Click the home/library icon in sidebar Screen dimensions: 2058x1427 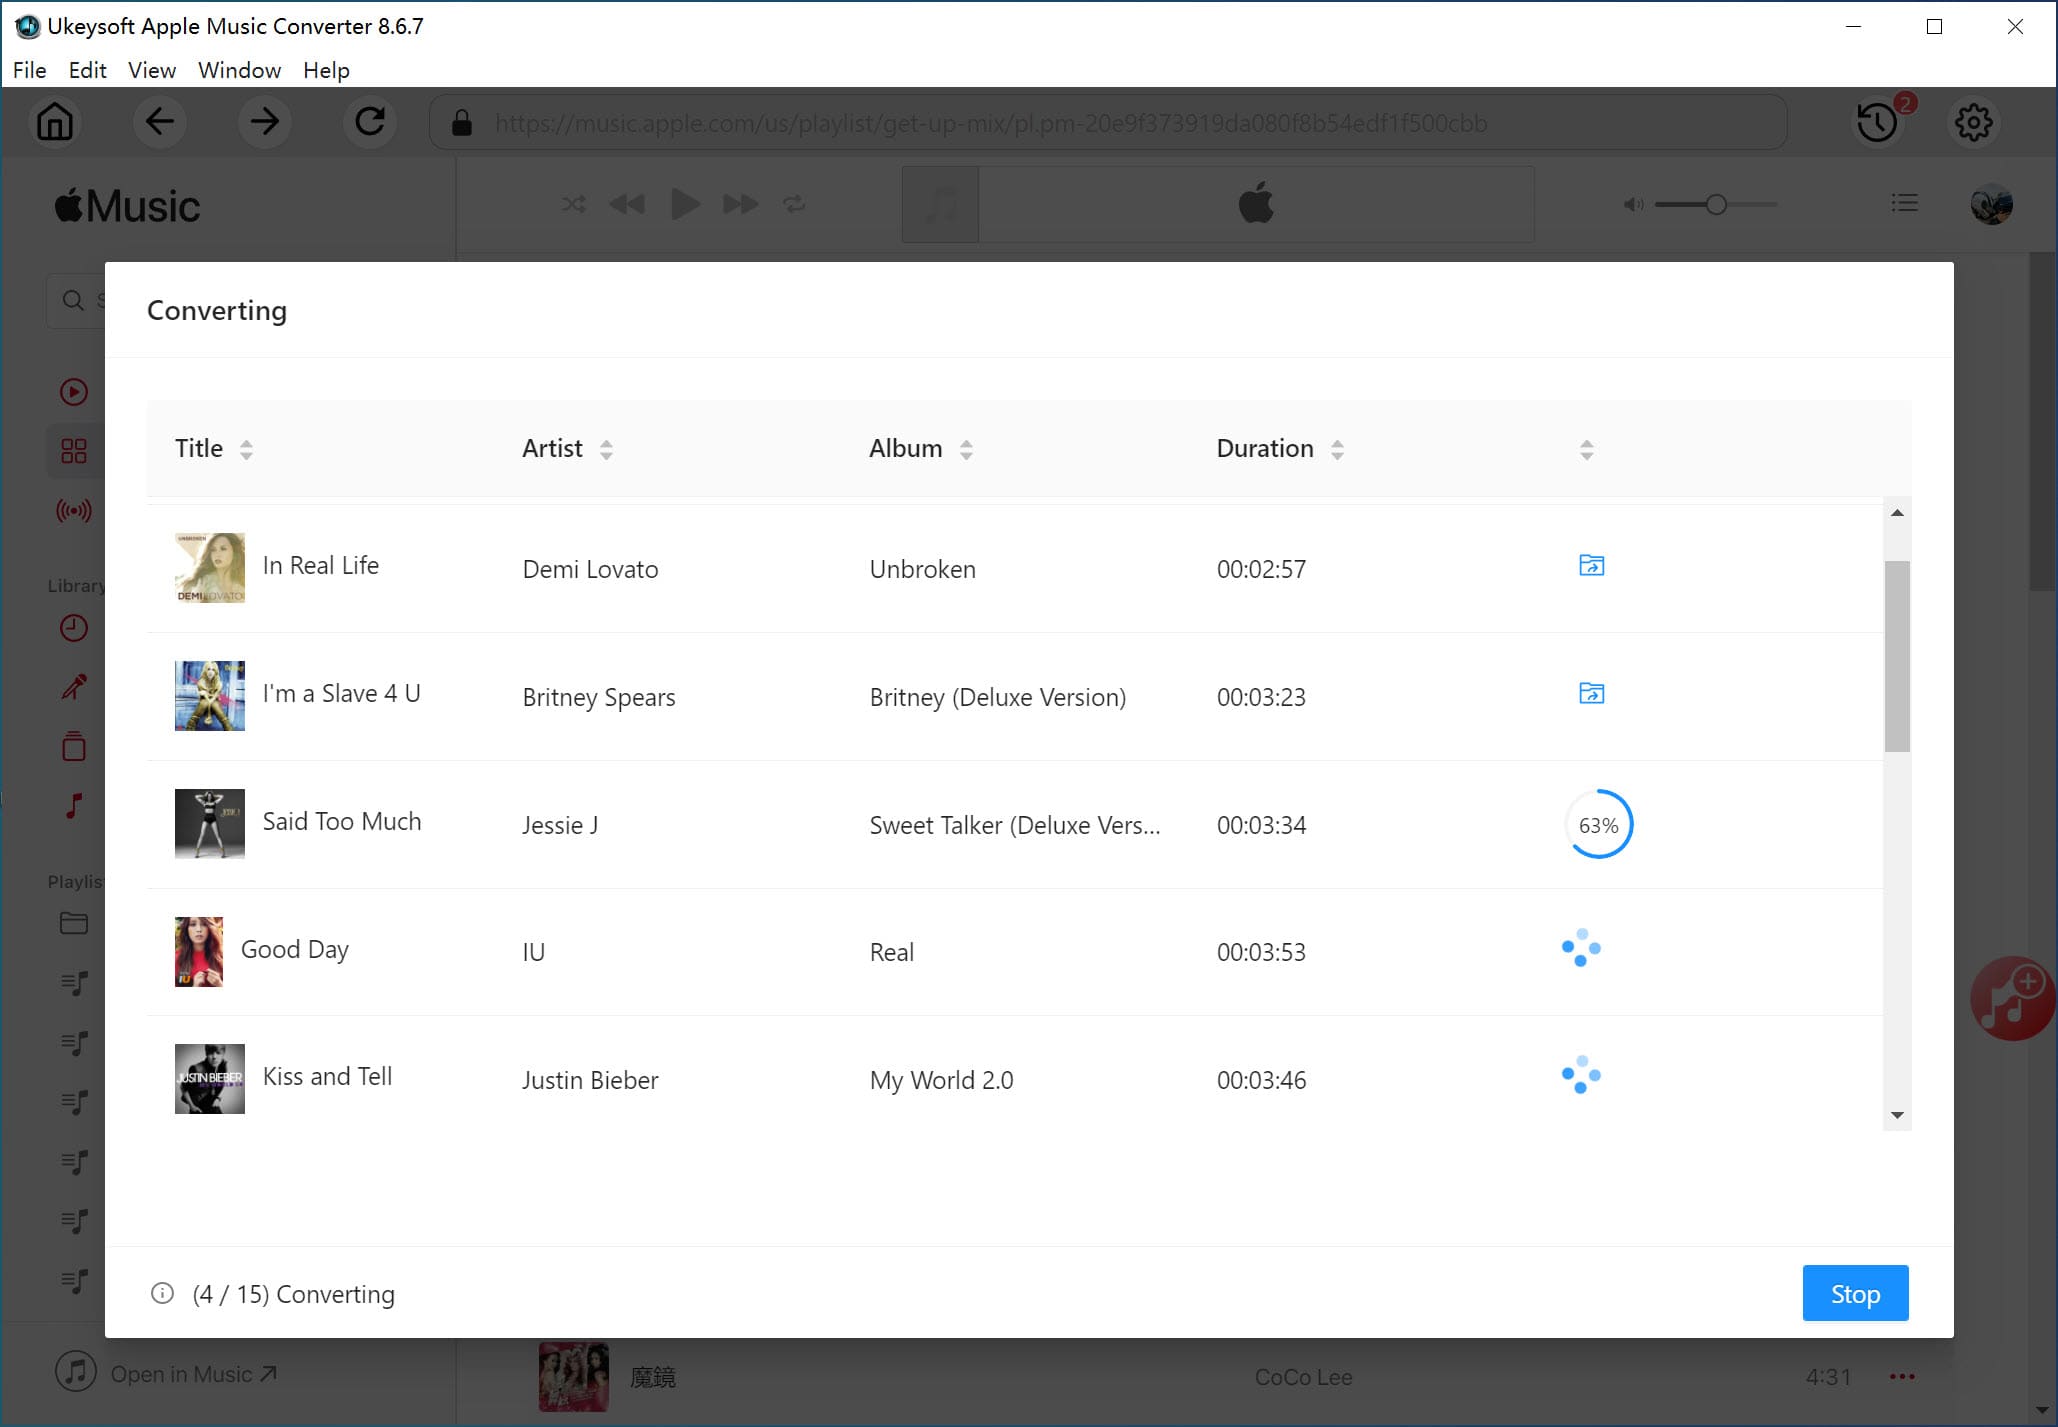pyautogui.click(x=55, y=122)
